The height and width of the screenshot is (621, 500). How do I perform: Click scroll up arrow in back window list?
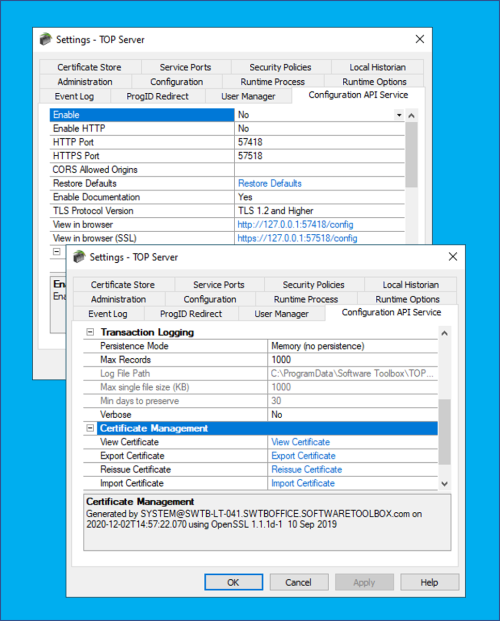pyautogui.click(x=411, y=116)
